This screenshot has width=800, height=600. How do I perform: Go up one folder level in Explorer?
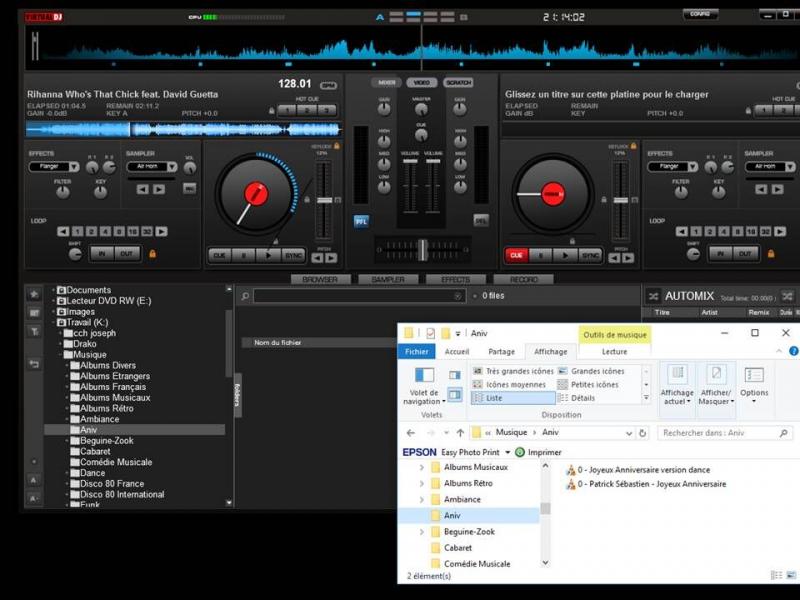pyautogui.click(x=460, y=433)
